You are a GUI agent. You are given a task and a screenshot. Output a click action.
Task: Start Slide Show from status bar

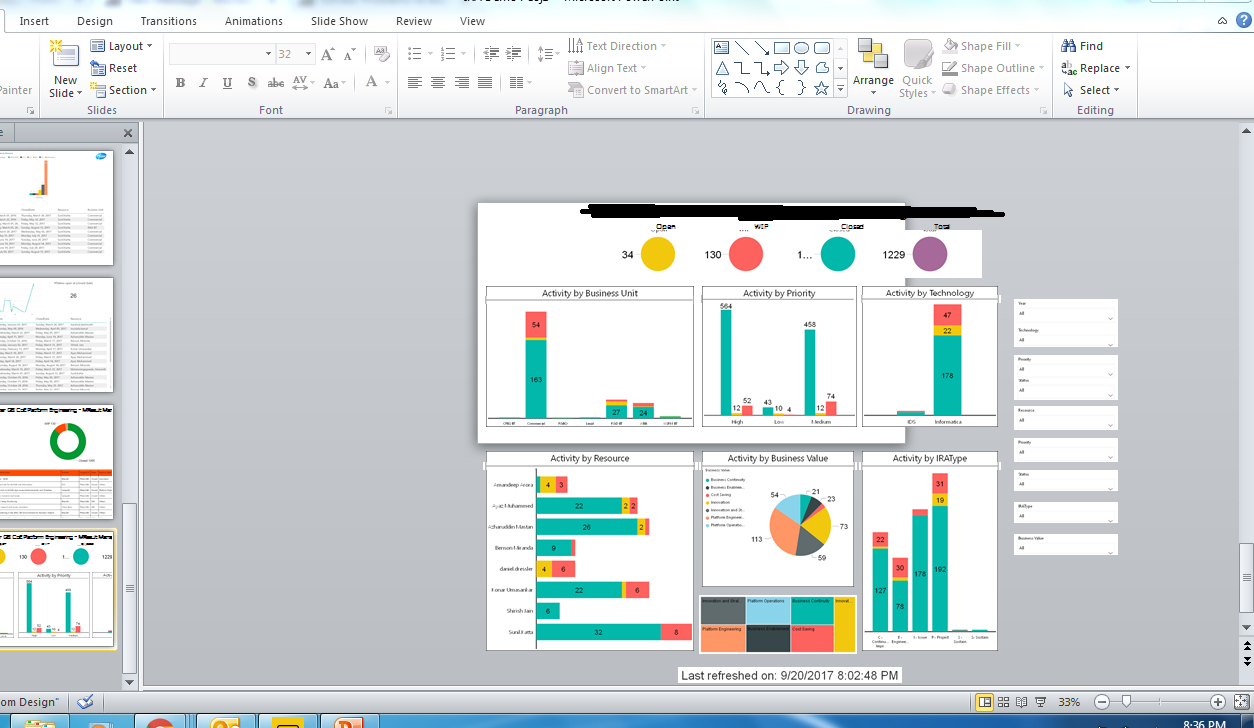[1041, 702]
